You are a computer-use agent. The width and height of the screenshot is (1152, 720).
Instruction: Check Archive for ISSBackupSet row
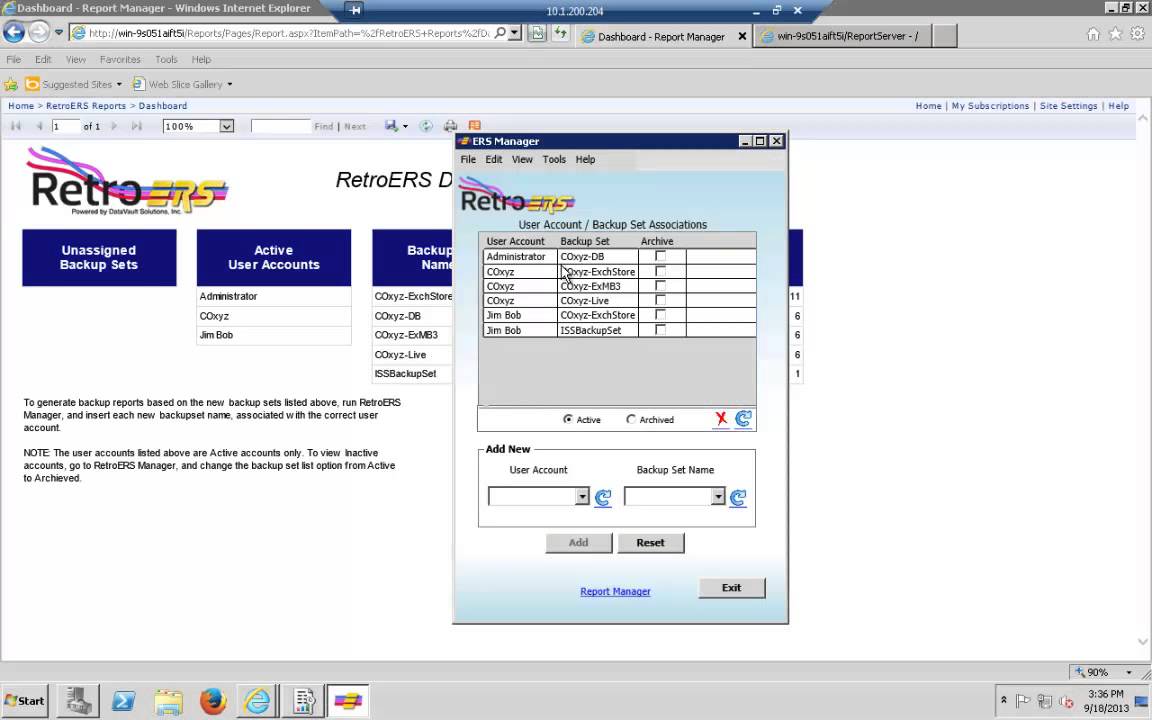(x=660, y=330)
